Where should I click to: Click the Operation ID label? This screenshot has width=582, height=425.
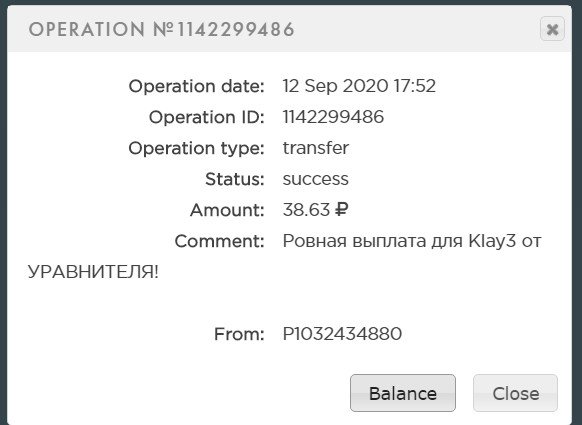pyautogui.click(x=206, y=117)
